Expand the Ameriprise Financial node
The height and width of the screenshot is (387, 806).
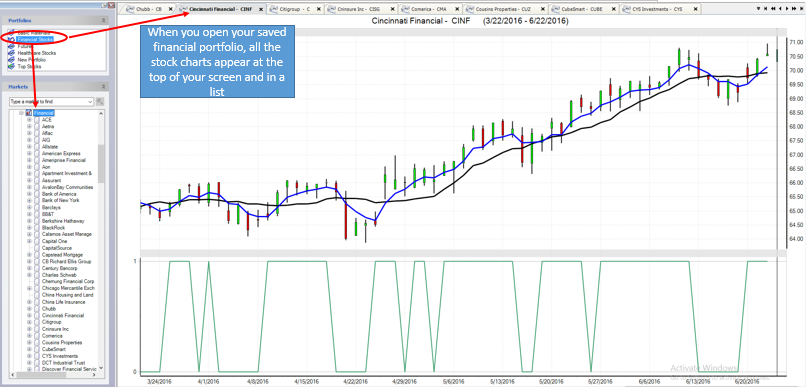(29, 160)
